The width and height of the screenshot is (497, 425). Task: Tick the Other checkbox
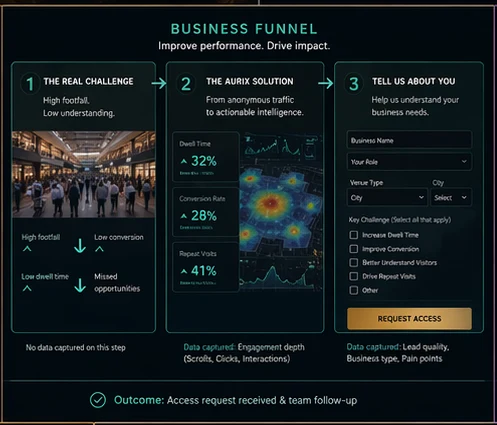[x=354, y=290]
